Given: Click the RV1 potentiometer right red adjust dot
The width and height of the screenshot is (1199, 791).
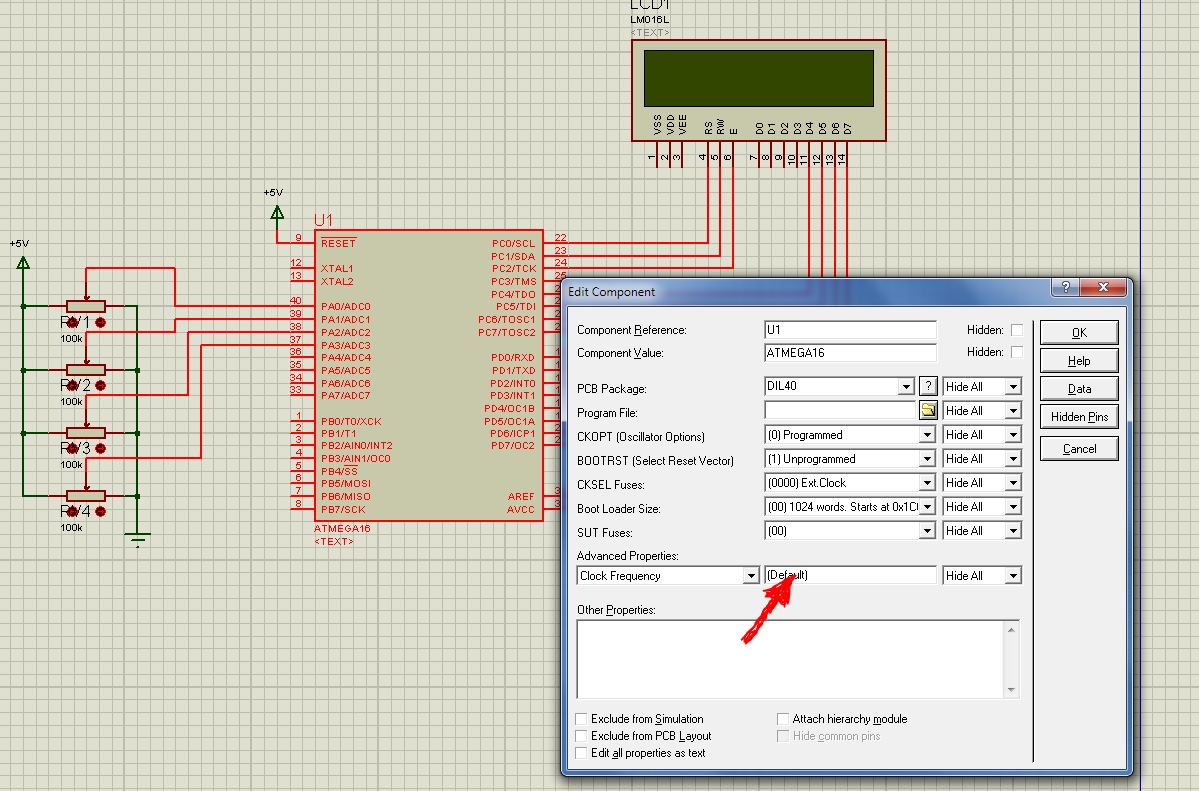Looking at the screenshot, I should point(100,322).
